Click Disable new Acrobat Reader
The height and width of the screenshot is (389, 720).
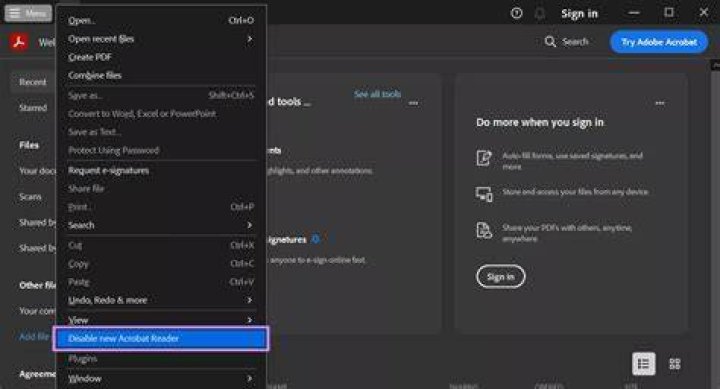point(160,338)
